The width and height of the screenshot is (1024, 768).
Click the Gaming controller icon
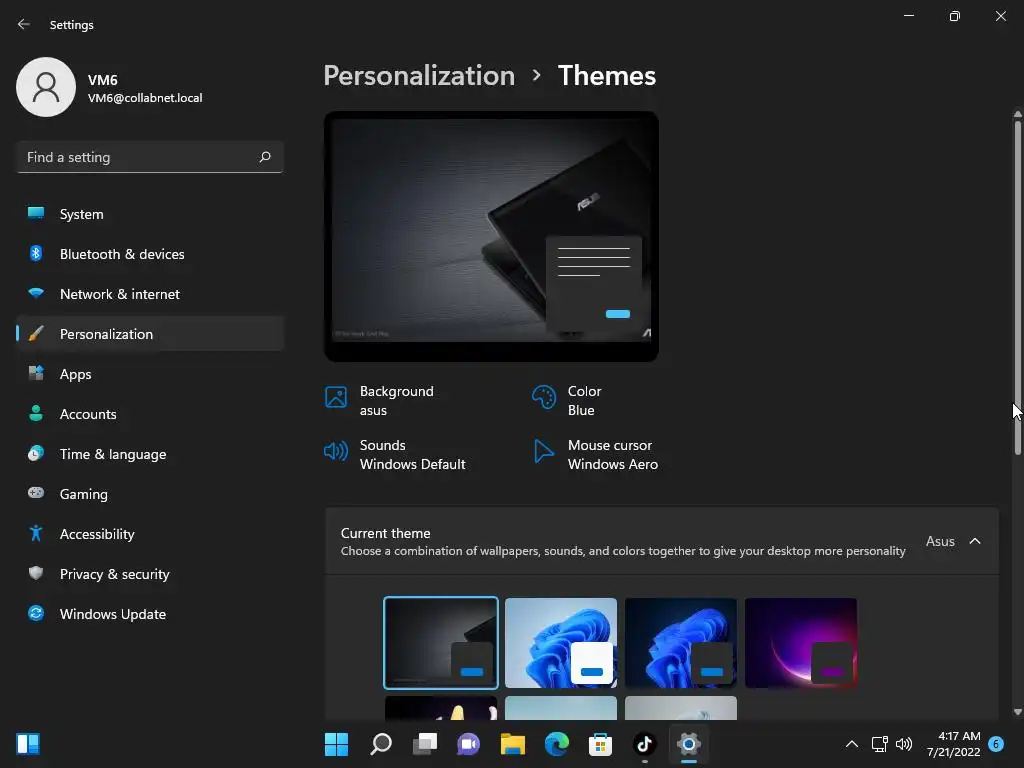[x=36, y=492]
